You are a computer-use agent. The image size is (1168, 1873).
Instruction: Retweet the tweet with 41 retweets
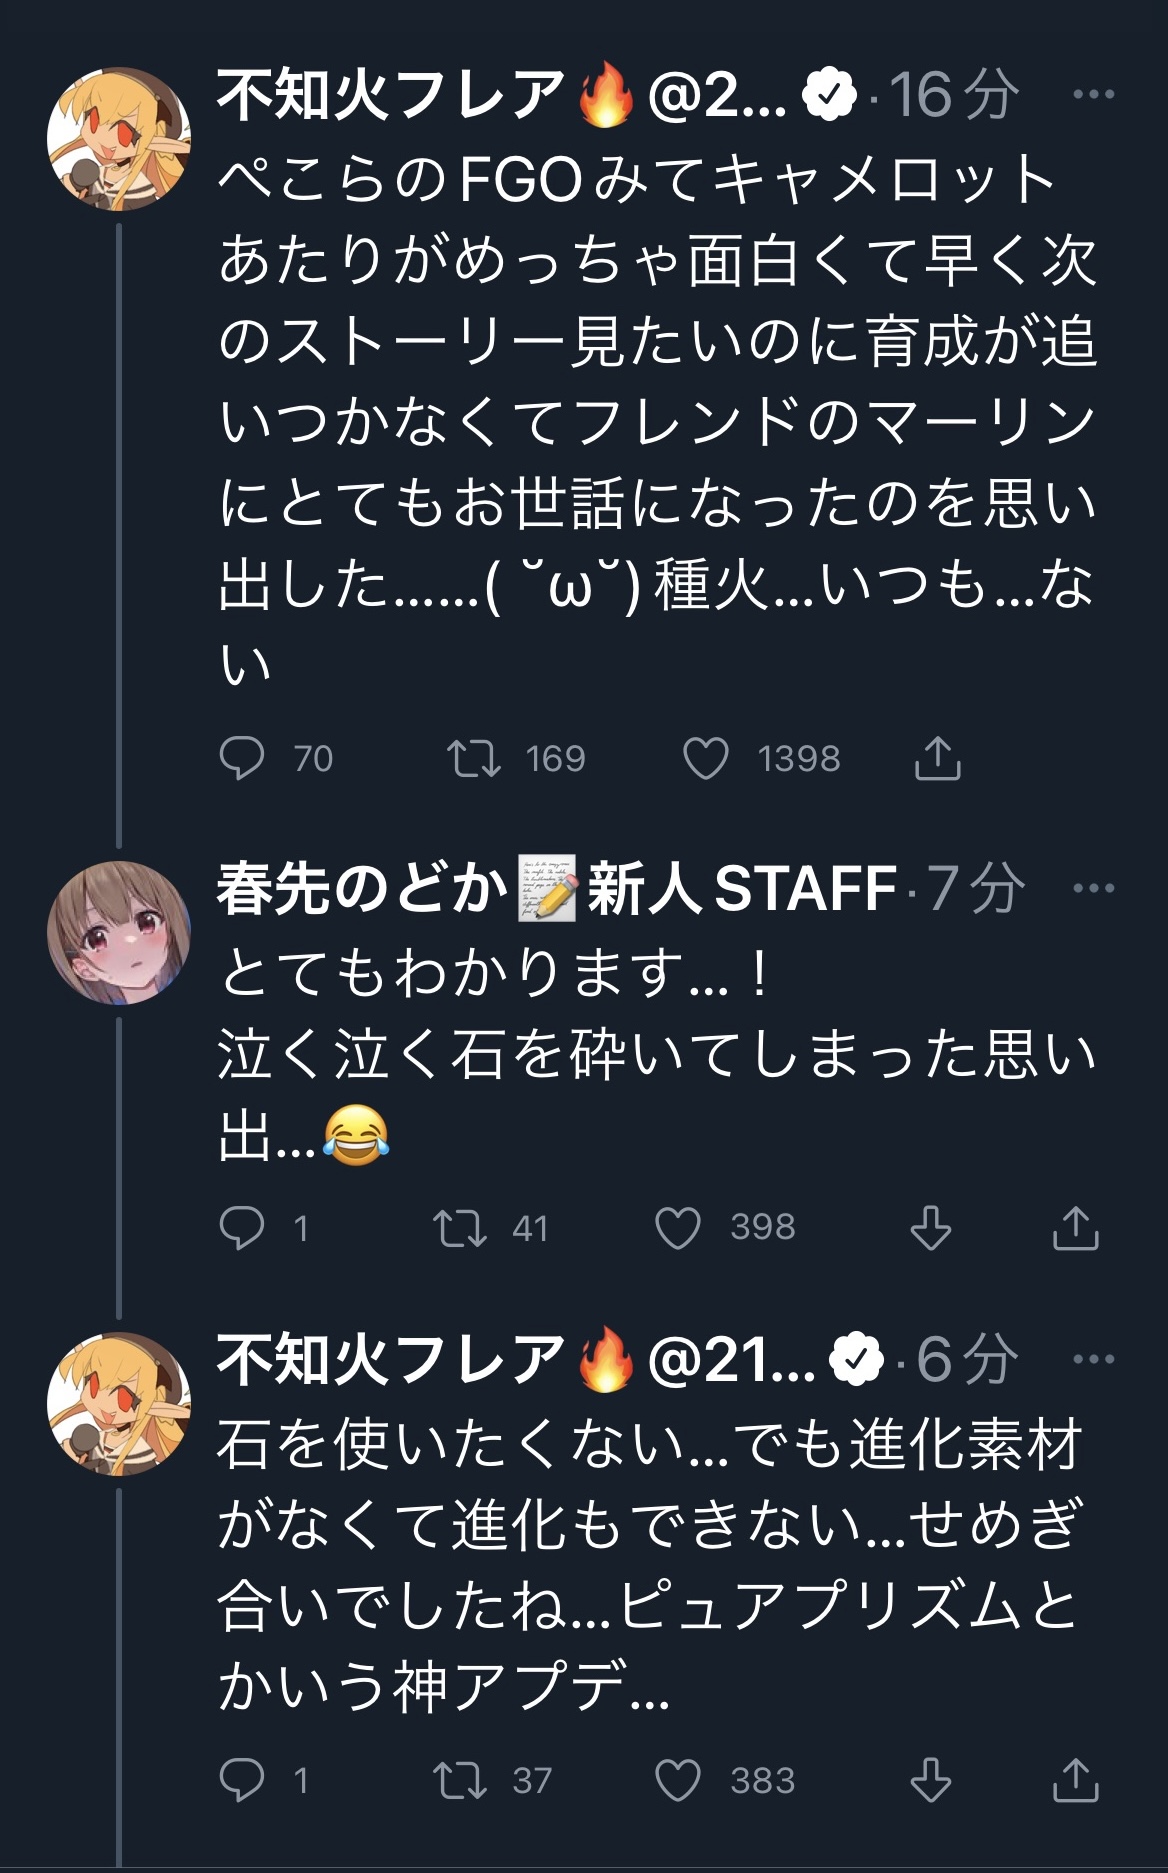tap(460, 1228)
